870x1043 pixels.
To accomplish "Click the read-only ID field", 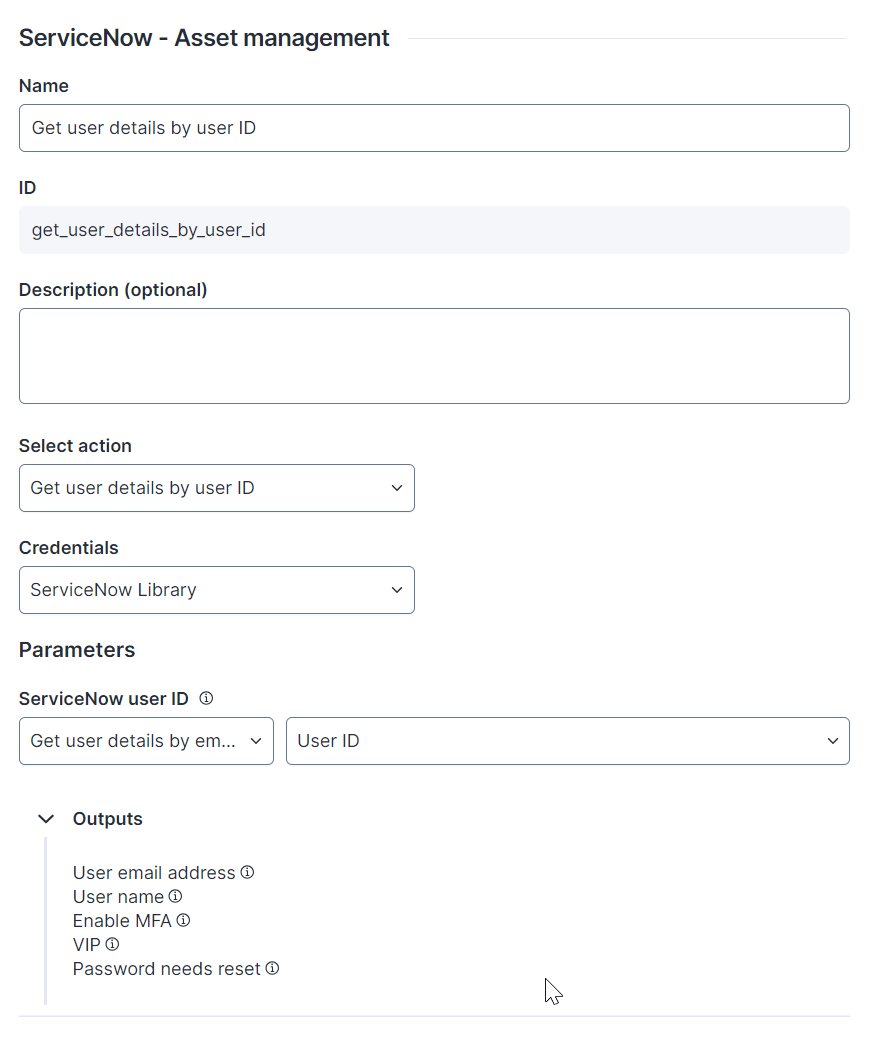I will tap(434, 230).
